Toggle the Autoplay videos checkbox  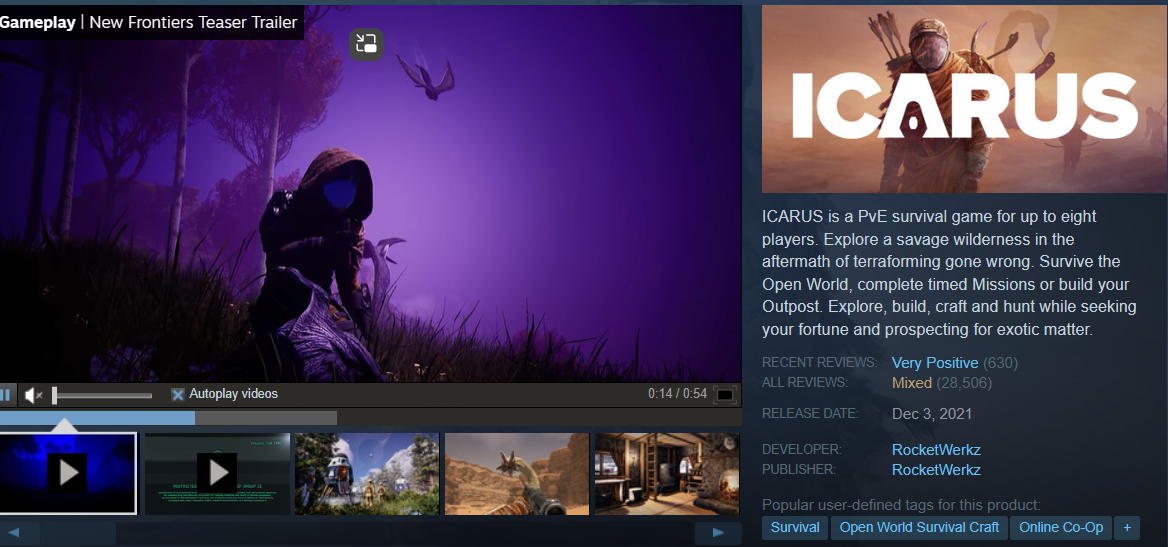click(x=178, y=394)
